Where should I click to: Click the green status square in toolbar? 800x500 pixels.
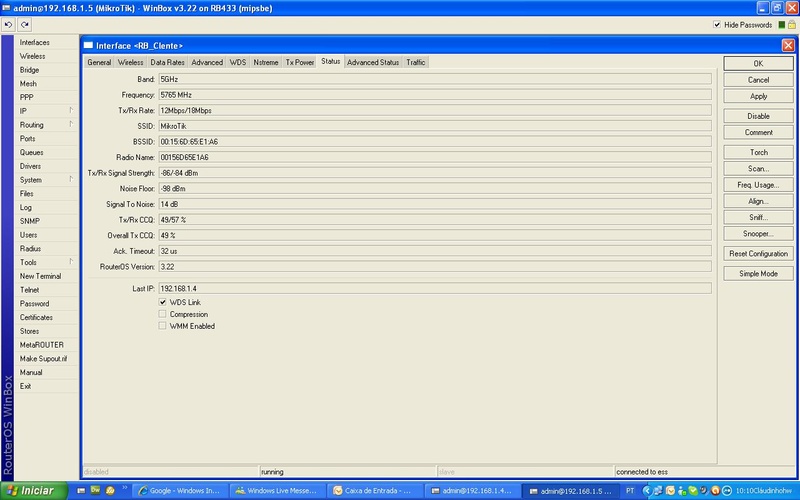[782, 24]
